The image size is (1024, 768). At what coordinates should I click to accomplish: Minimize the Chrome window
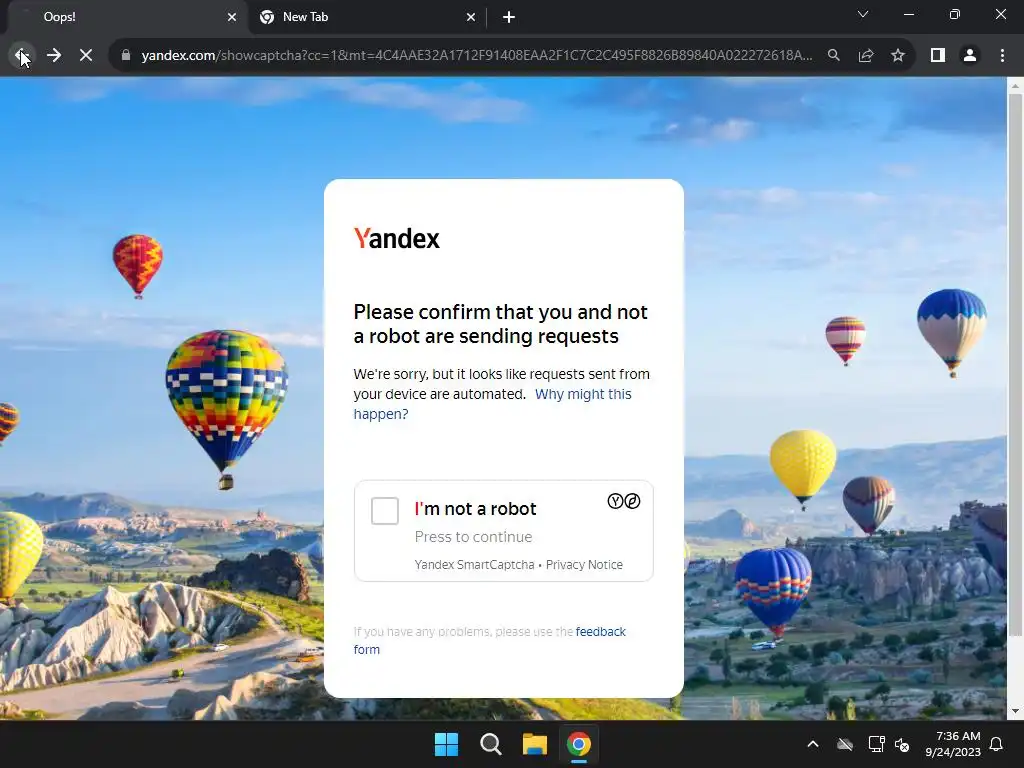pos(908,14)
